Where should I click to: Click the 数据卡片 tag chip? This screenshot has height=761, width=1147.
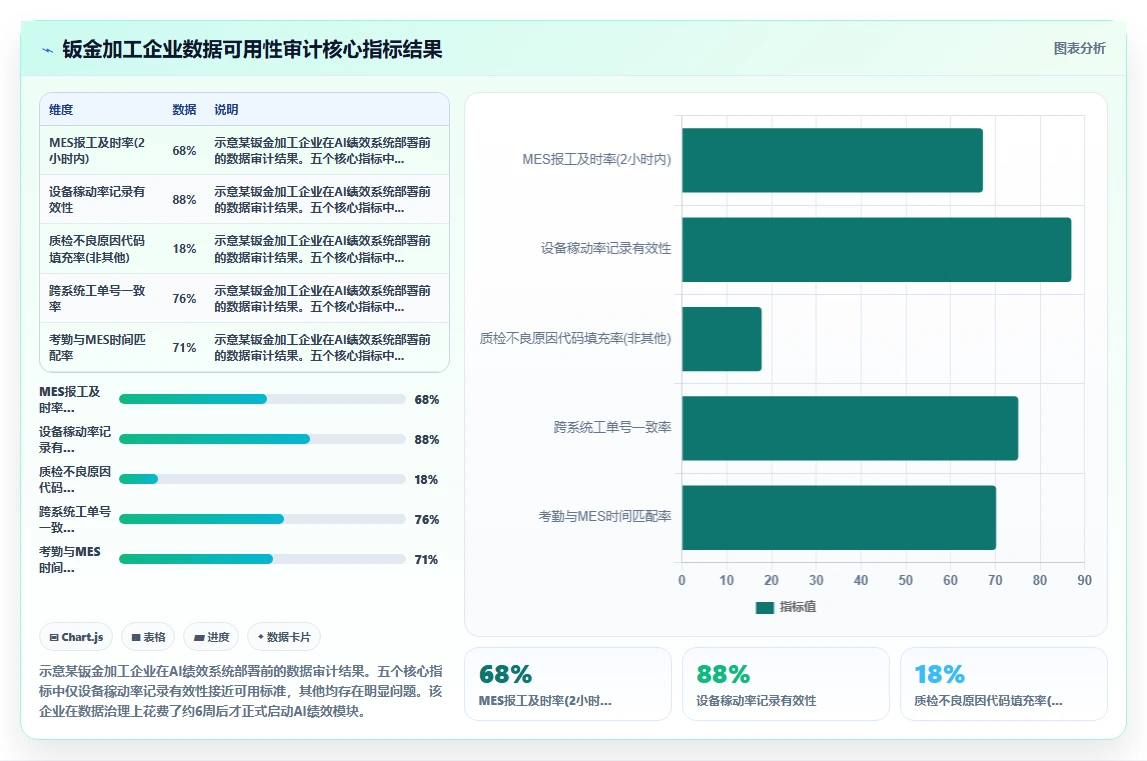coord(284,637)
